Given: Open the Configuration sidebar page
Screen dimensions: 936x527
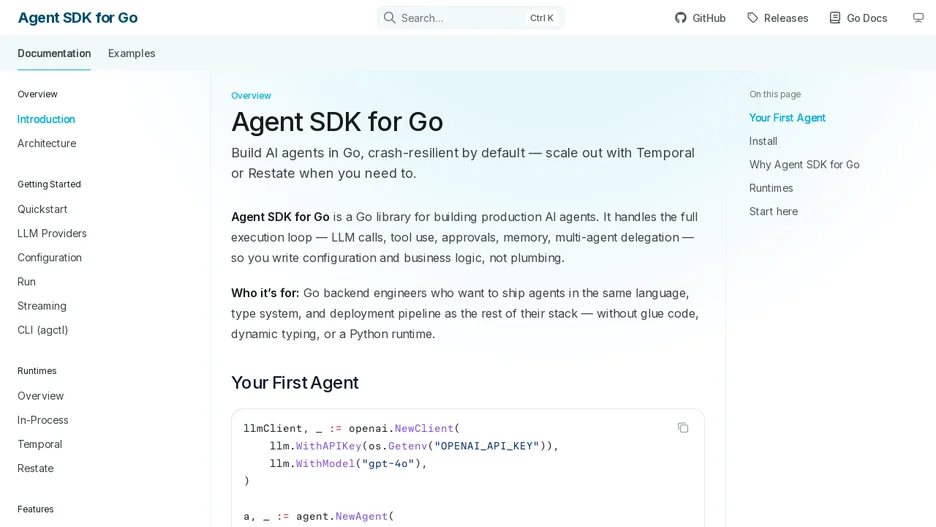Looking at the screenshot, I should (x=50, y=258).
